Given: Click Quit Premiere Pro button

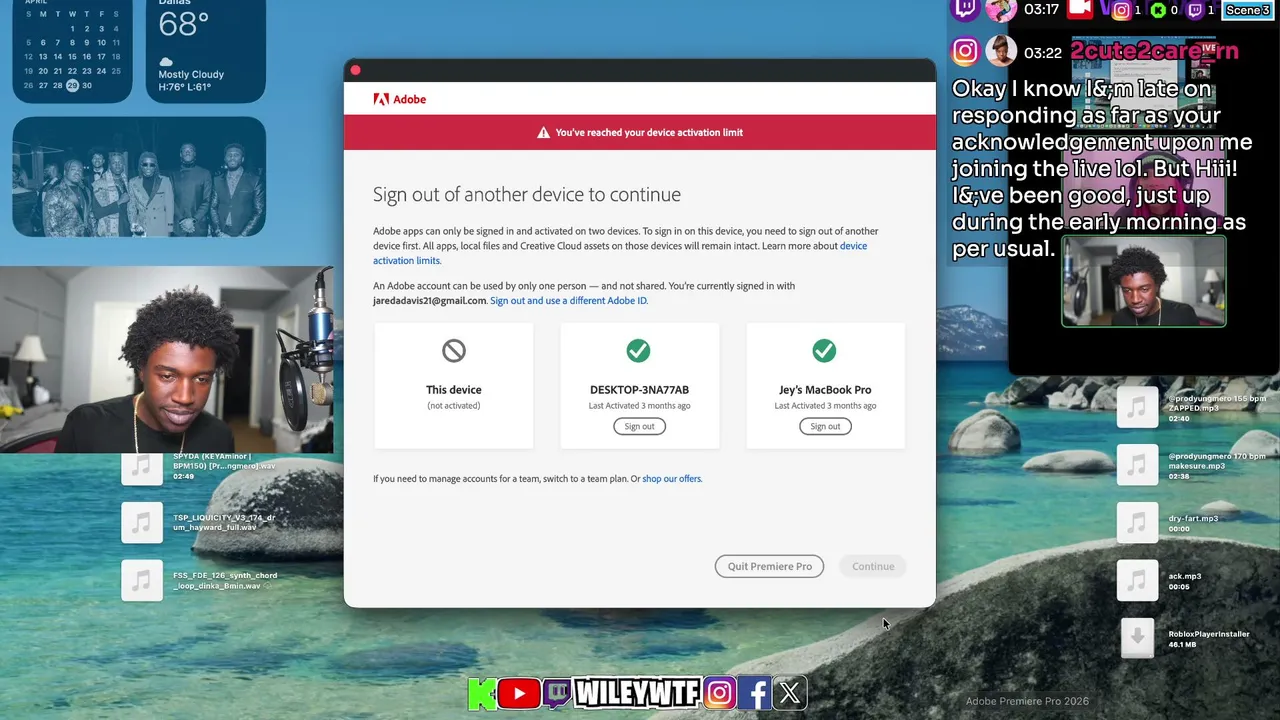Looking at the screenshot, I should 769,566.
